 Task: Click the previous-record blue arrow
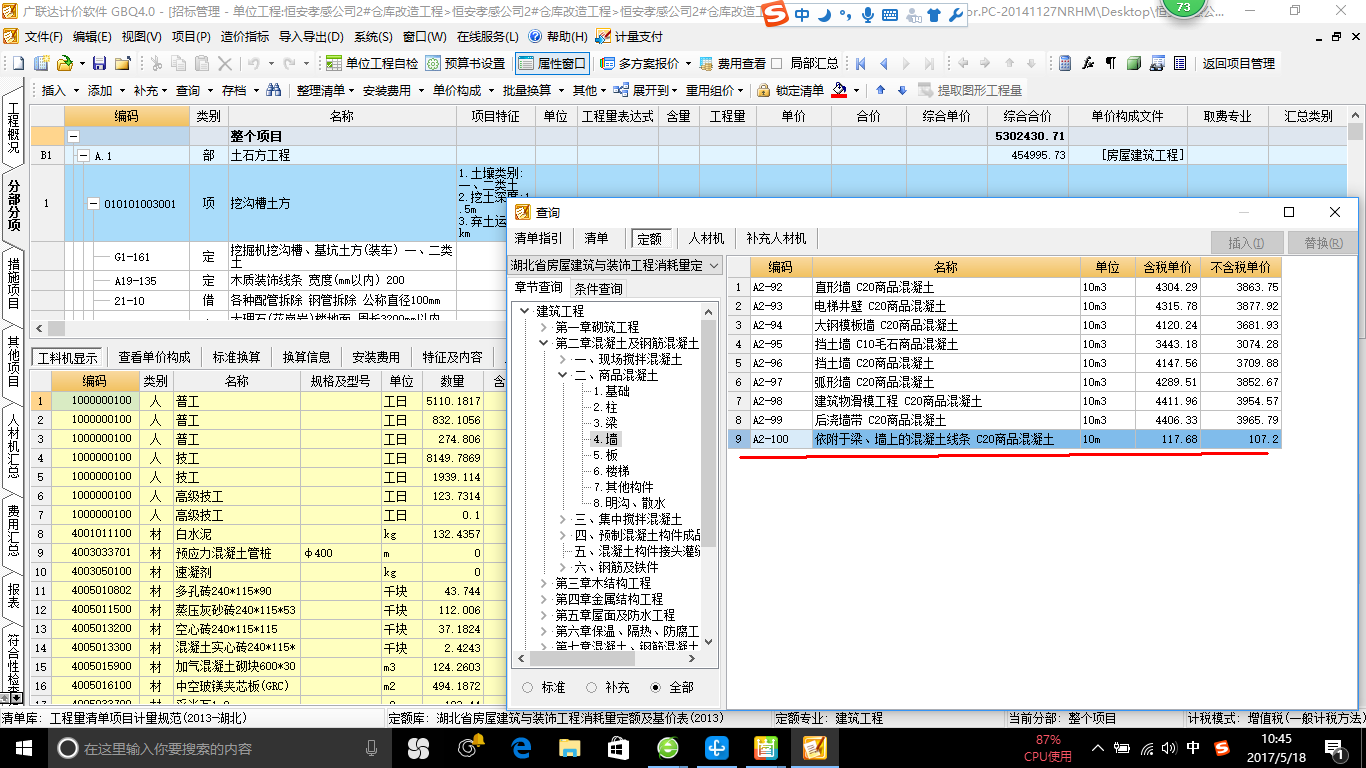(883, 63)
